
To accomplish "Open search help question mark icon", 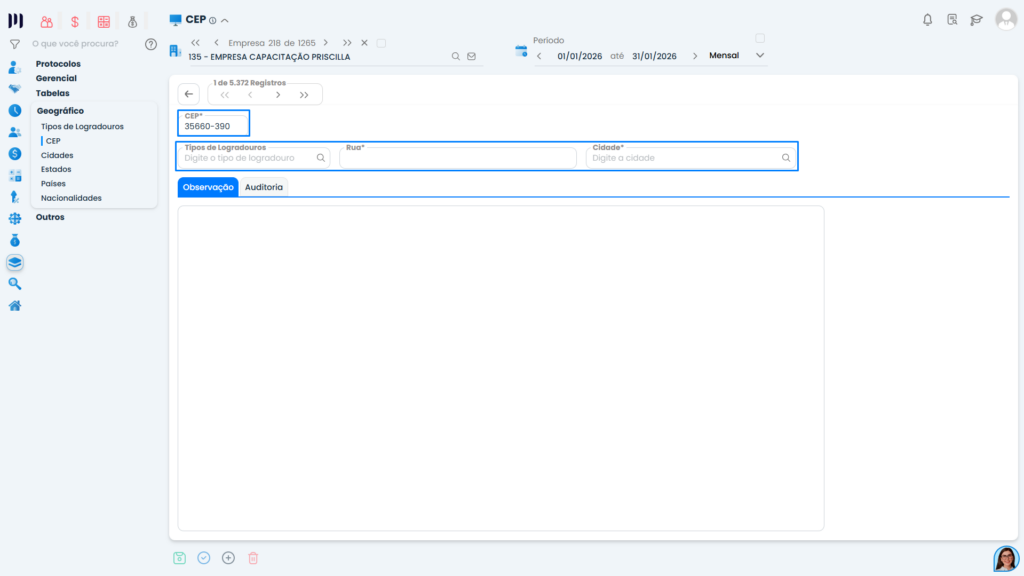I will pos(151,44).
